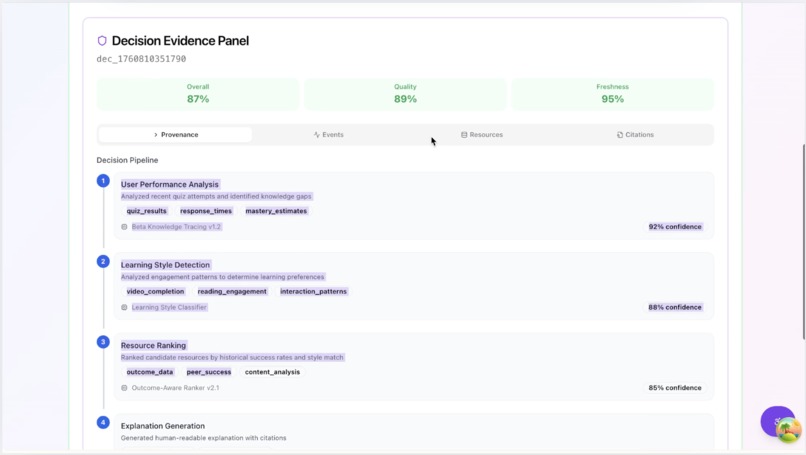The image size is (806, 455).
Task: Click the Events tab activity icon
Action: (317, 135)
